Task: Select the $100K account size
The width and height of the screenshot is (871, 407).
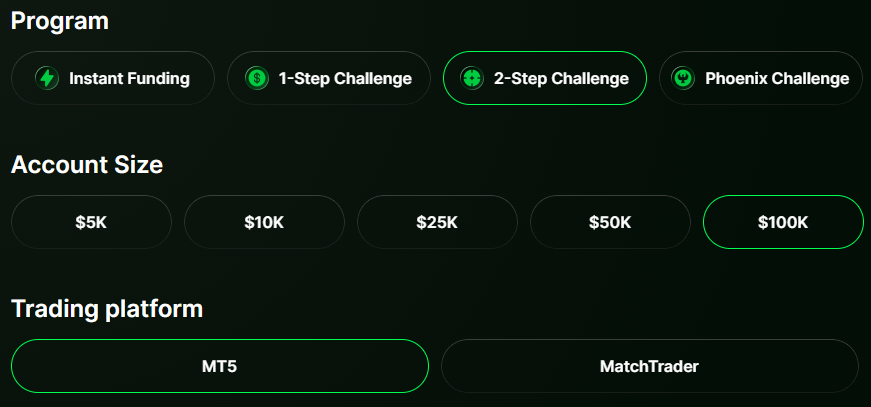Action: point(783,222)
